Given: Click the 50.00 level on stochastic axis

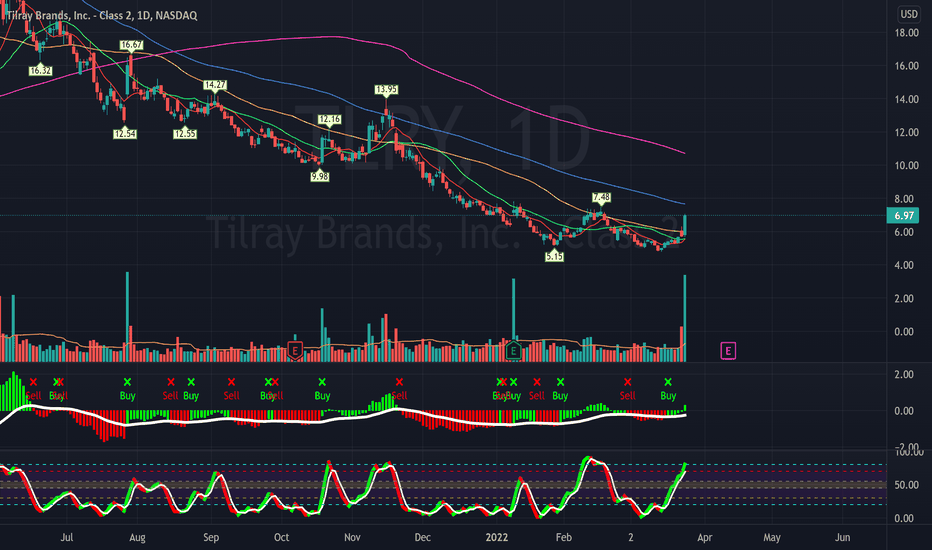Looking at the screenshot, I should [907, 485].
